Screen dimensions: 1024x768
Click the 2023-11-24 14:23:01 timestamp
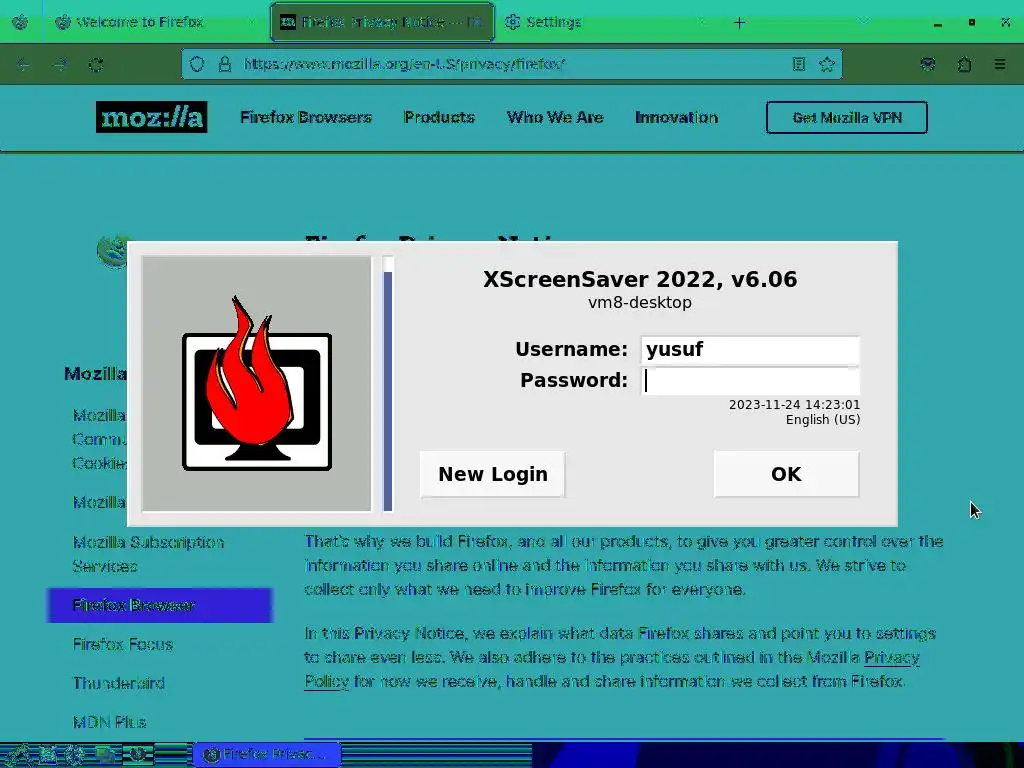(794, 405)
